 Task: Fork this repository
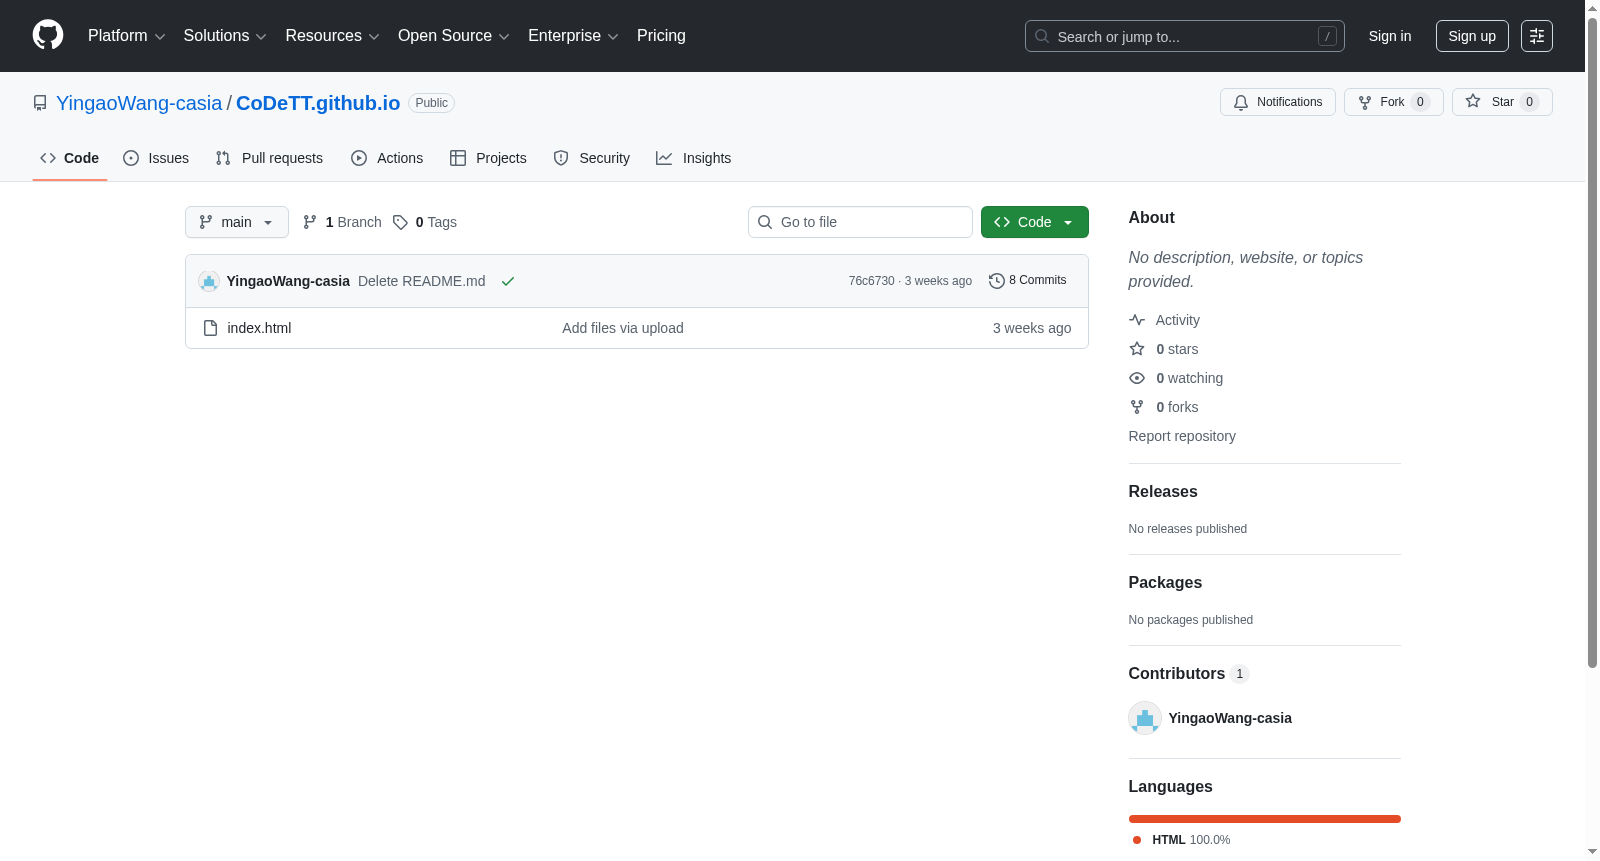pyautogui.click(x=1393, y=102)
